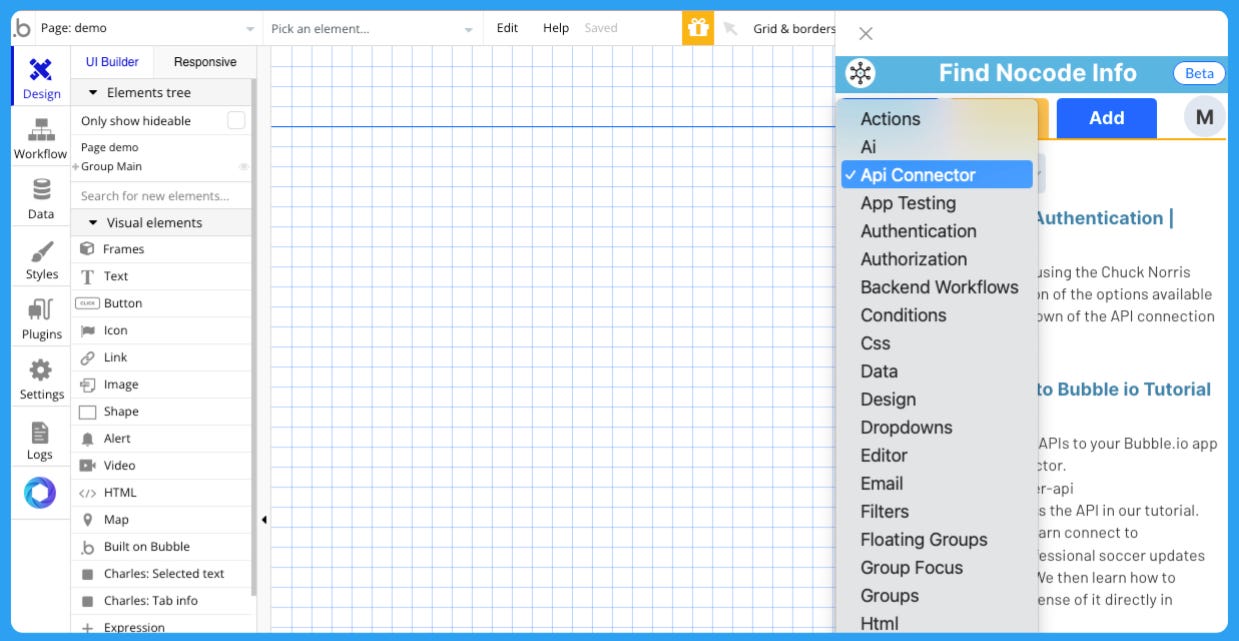Screen dimensions: 1239x641
Task: Open Grid & borders options
Action: (x=794, y=28)
